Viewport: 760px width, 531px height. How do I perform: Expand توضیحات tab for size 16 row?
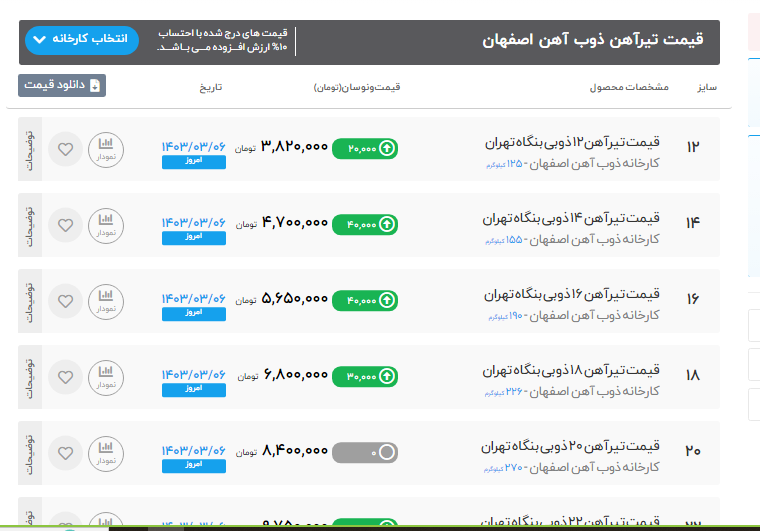click(x=30, y=301)
